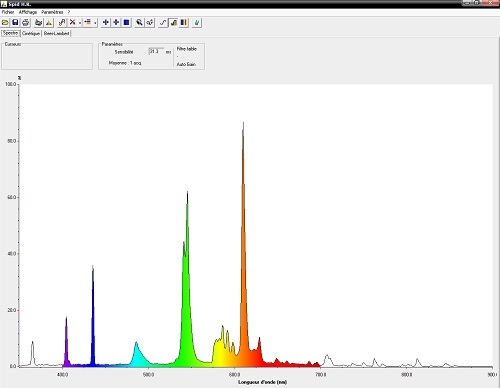Click the toolbar icon right of the printer

[39, 23]
